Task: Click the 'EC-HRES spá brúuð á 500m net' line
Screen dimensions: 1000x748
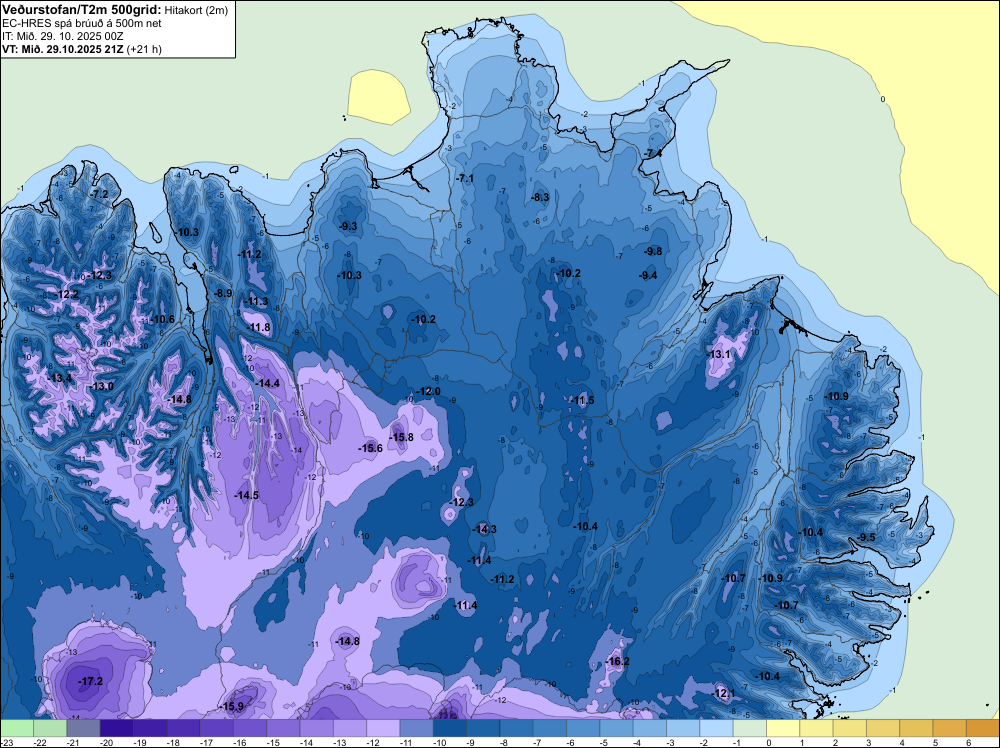Action: tap(82, 24)
